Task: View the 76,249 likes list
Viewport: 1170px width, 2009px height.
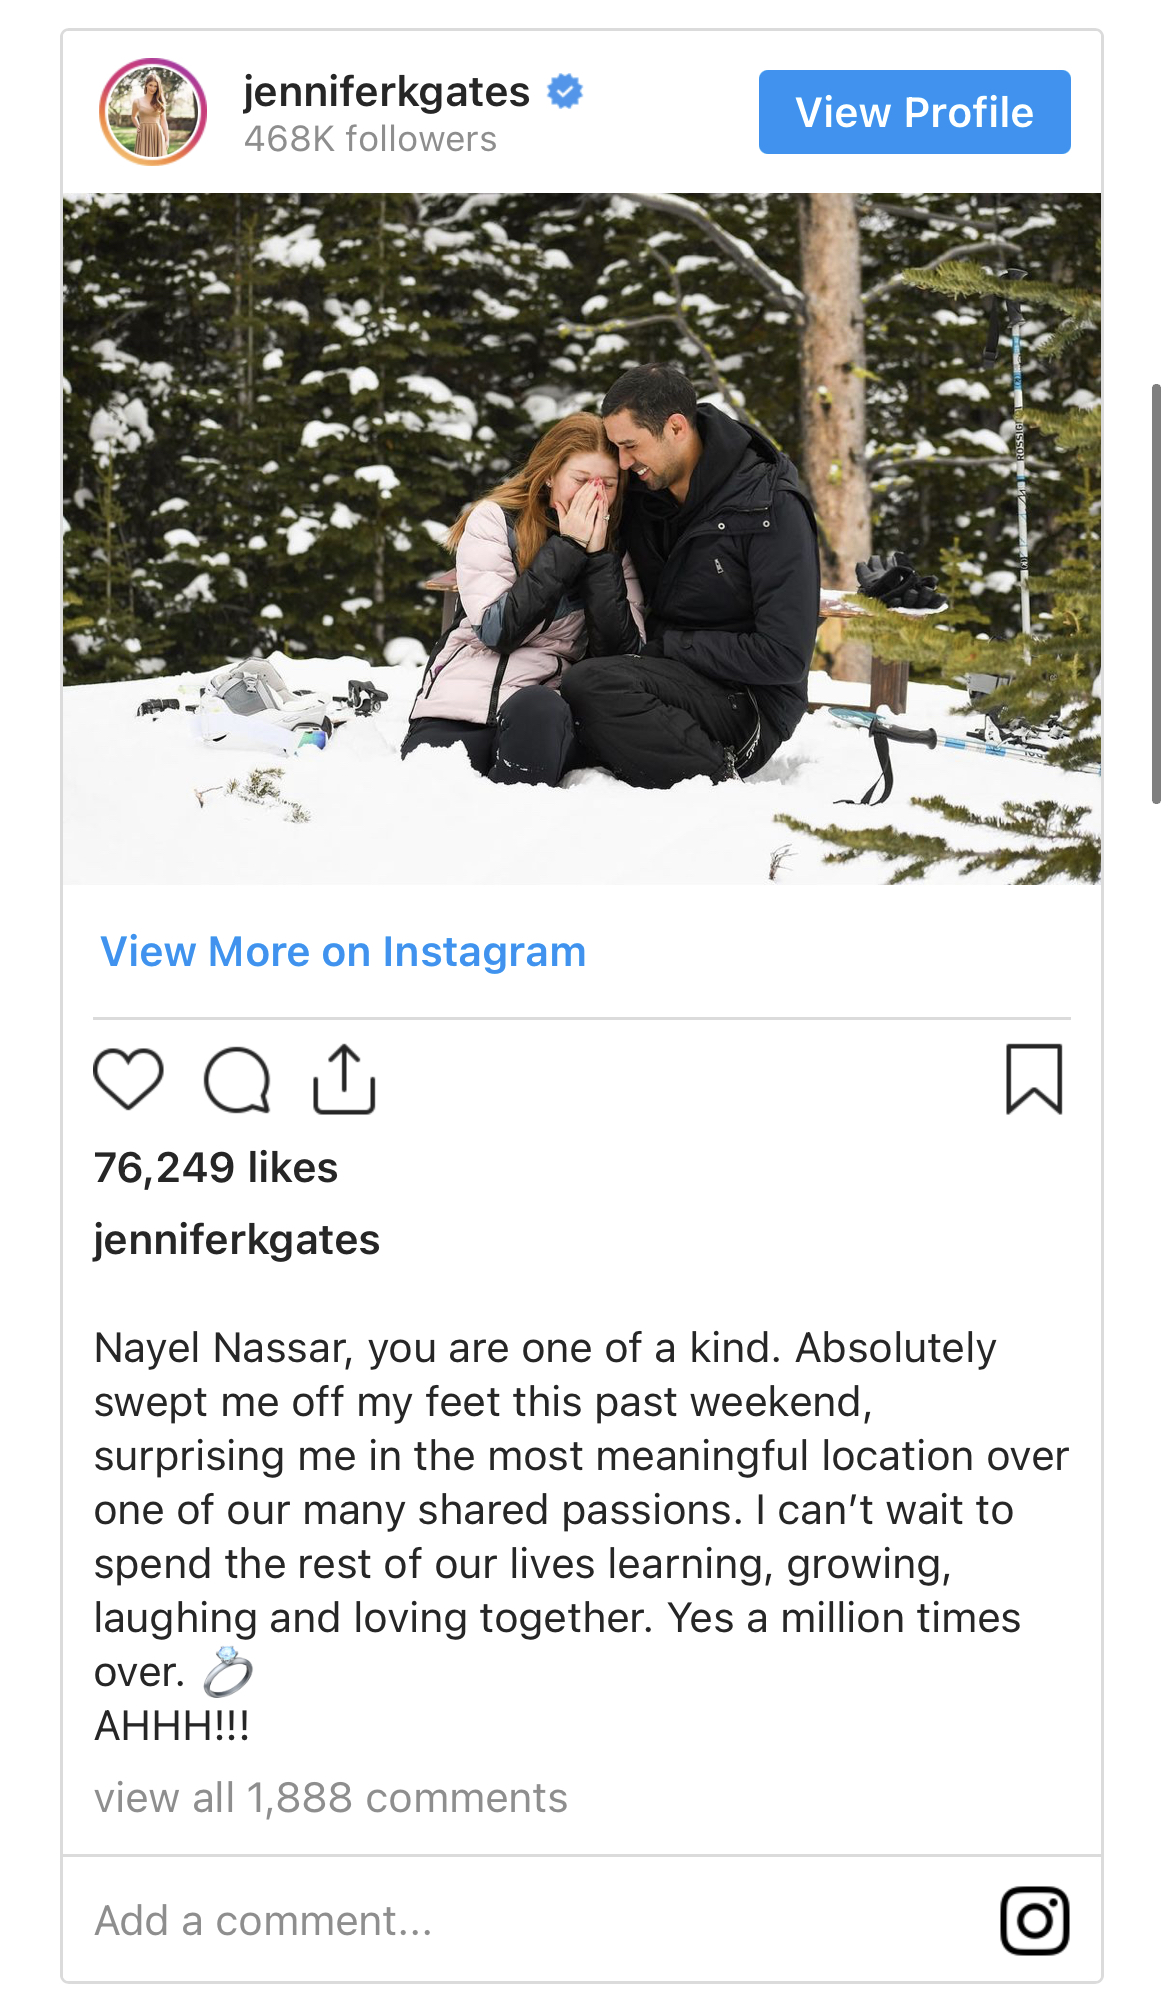Action: click(x=216, y=1167)
